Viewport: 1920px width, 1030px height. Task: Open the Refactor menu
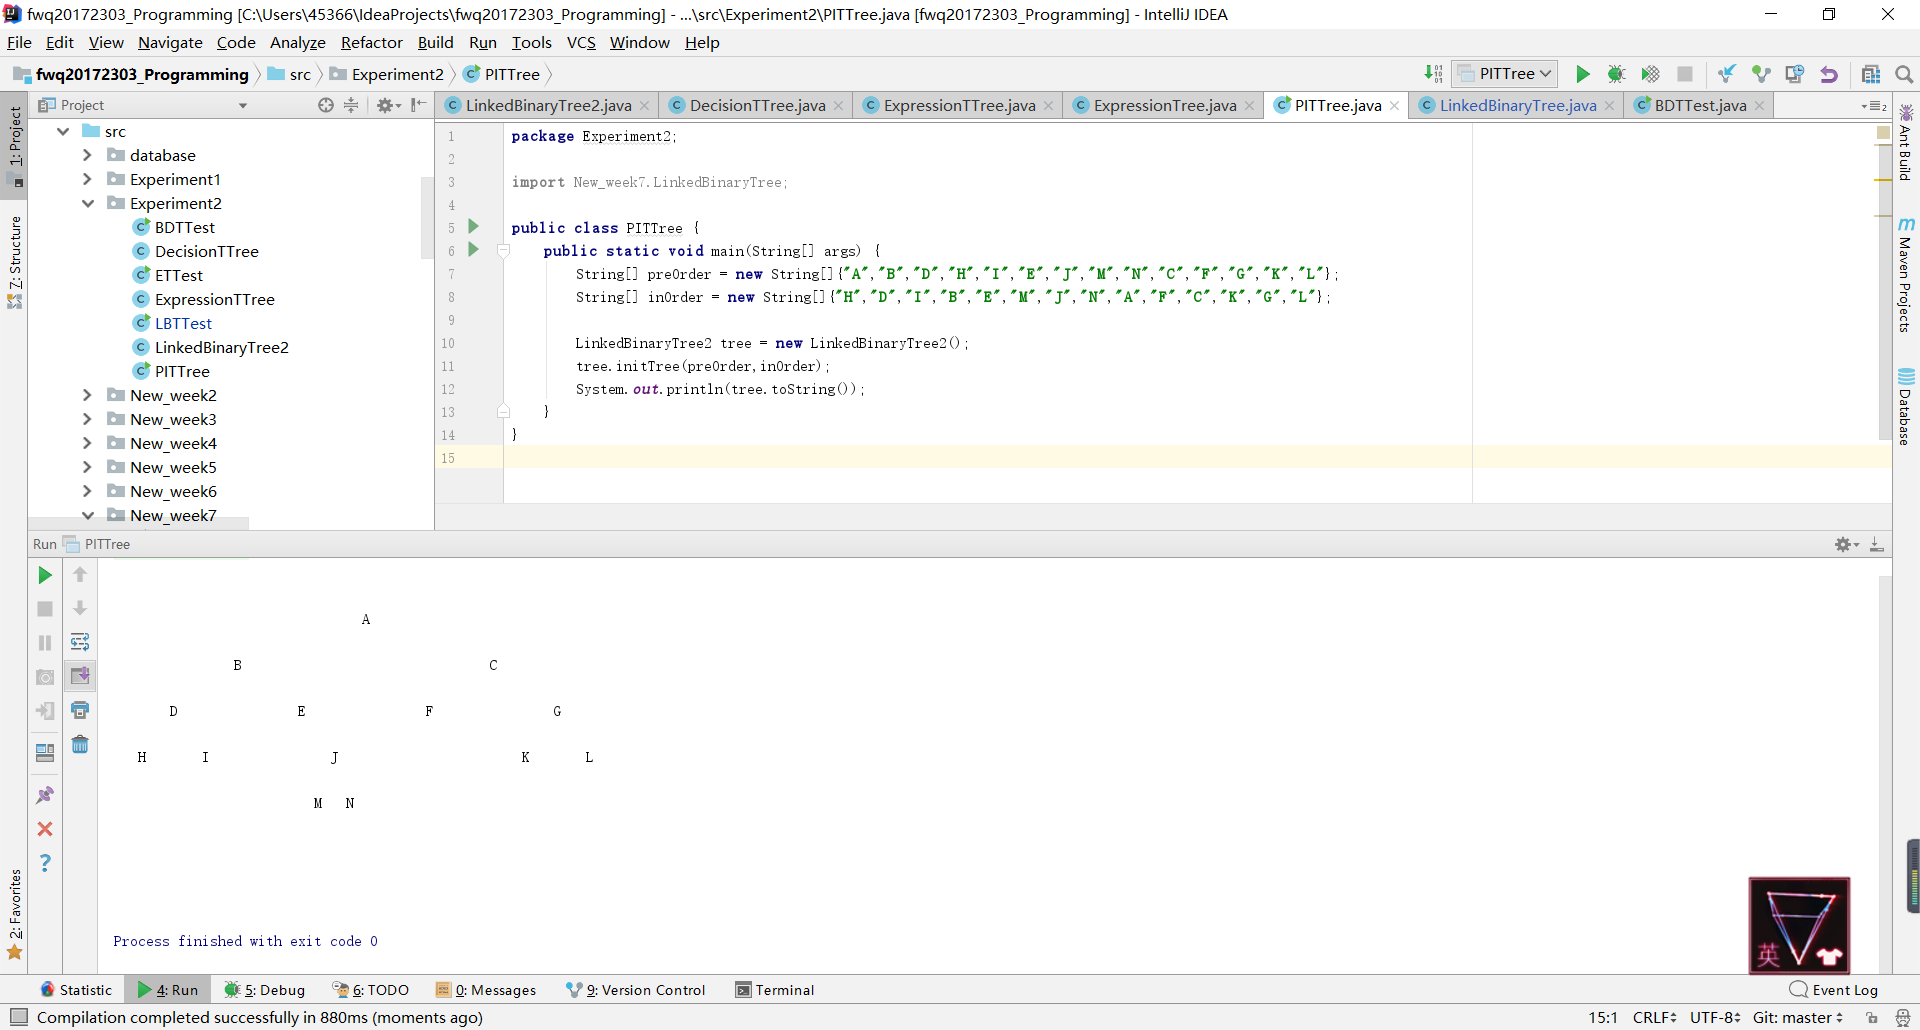pyautogui.click(x=371, y=42)
